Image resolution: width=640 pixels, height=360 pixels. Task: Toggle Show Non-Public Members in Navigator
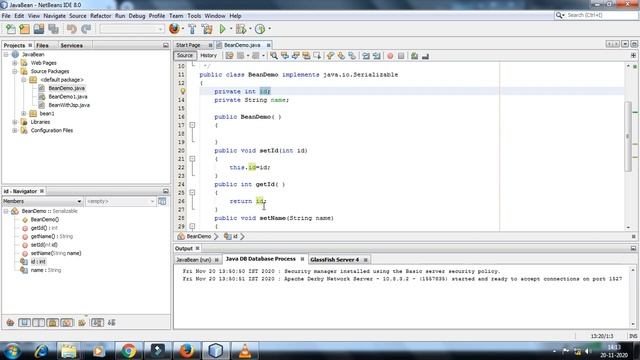(53, 323)
